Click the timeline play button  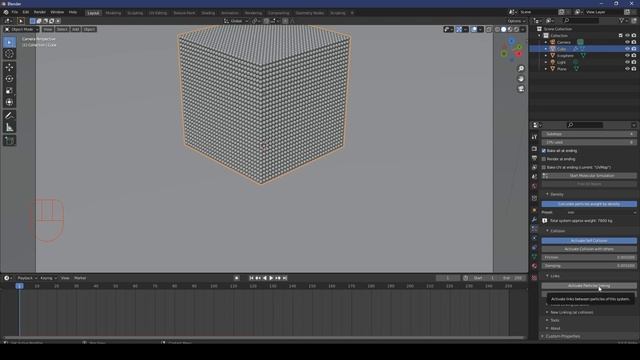point(271,278)
